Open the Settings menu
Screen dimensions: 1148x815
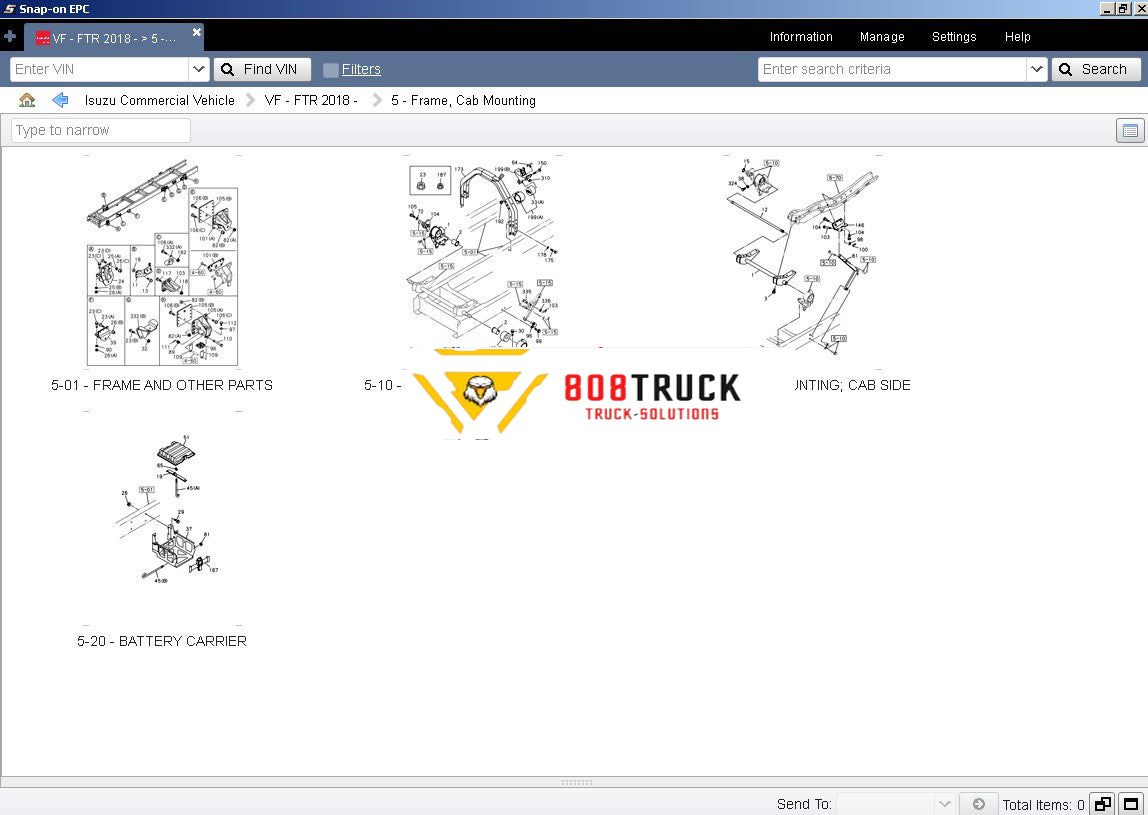(953, 37)
